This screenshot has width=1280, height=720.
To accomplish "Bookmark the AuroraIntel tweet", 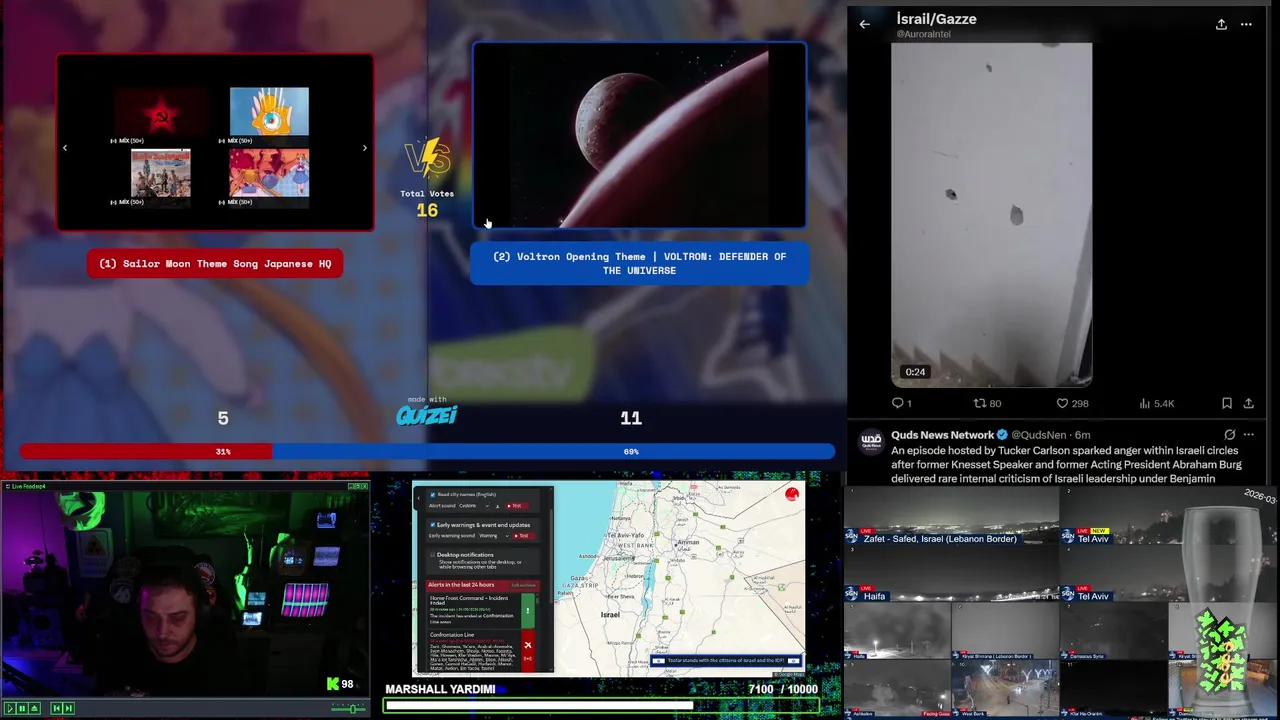I will [x=1227, y=403].
